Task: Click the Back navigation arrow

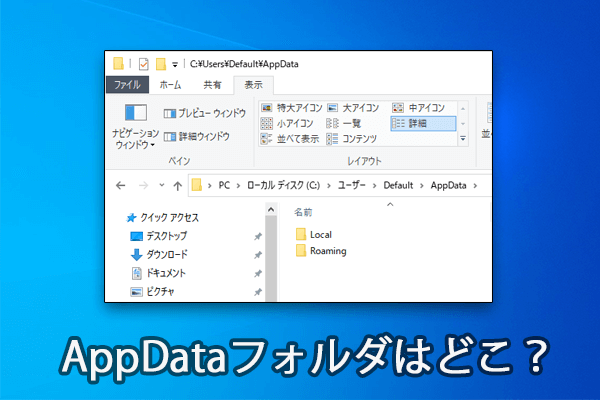Action: tap(121, 185)
